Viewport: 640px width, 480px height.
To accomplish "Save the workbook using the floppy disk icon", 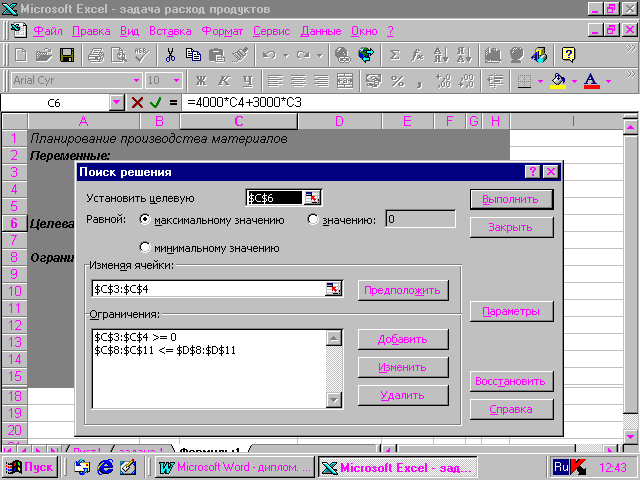I will pos(67,55).
